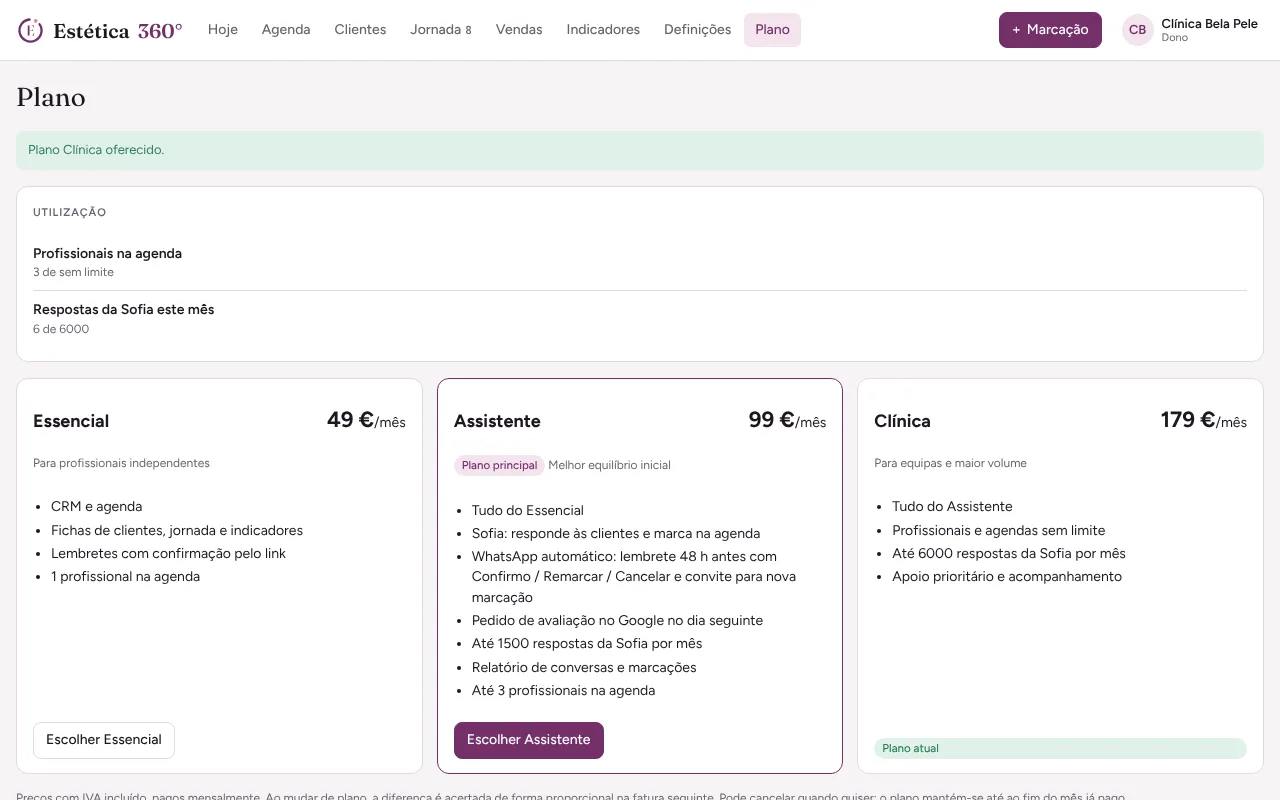This screenshot has height=800, width=1280.
Task: Click the 3 de sem limite value
Action: (x=73, y=272)
